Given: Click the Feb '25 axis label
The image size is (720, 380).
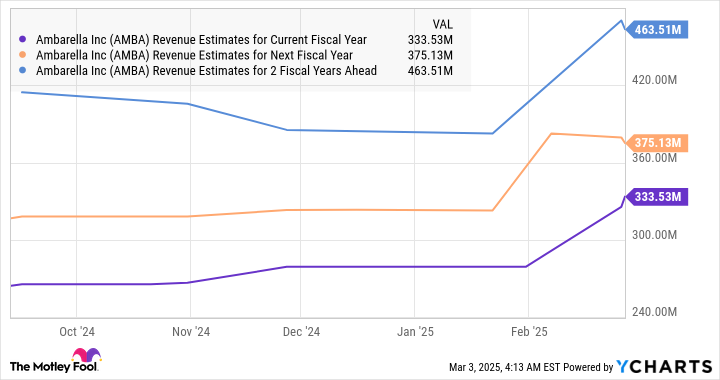Looking at the screenshot, I should [529, 332].
